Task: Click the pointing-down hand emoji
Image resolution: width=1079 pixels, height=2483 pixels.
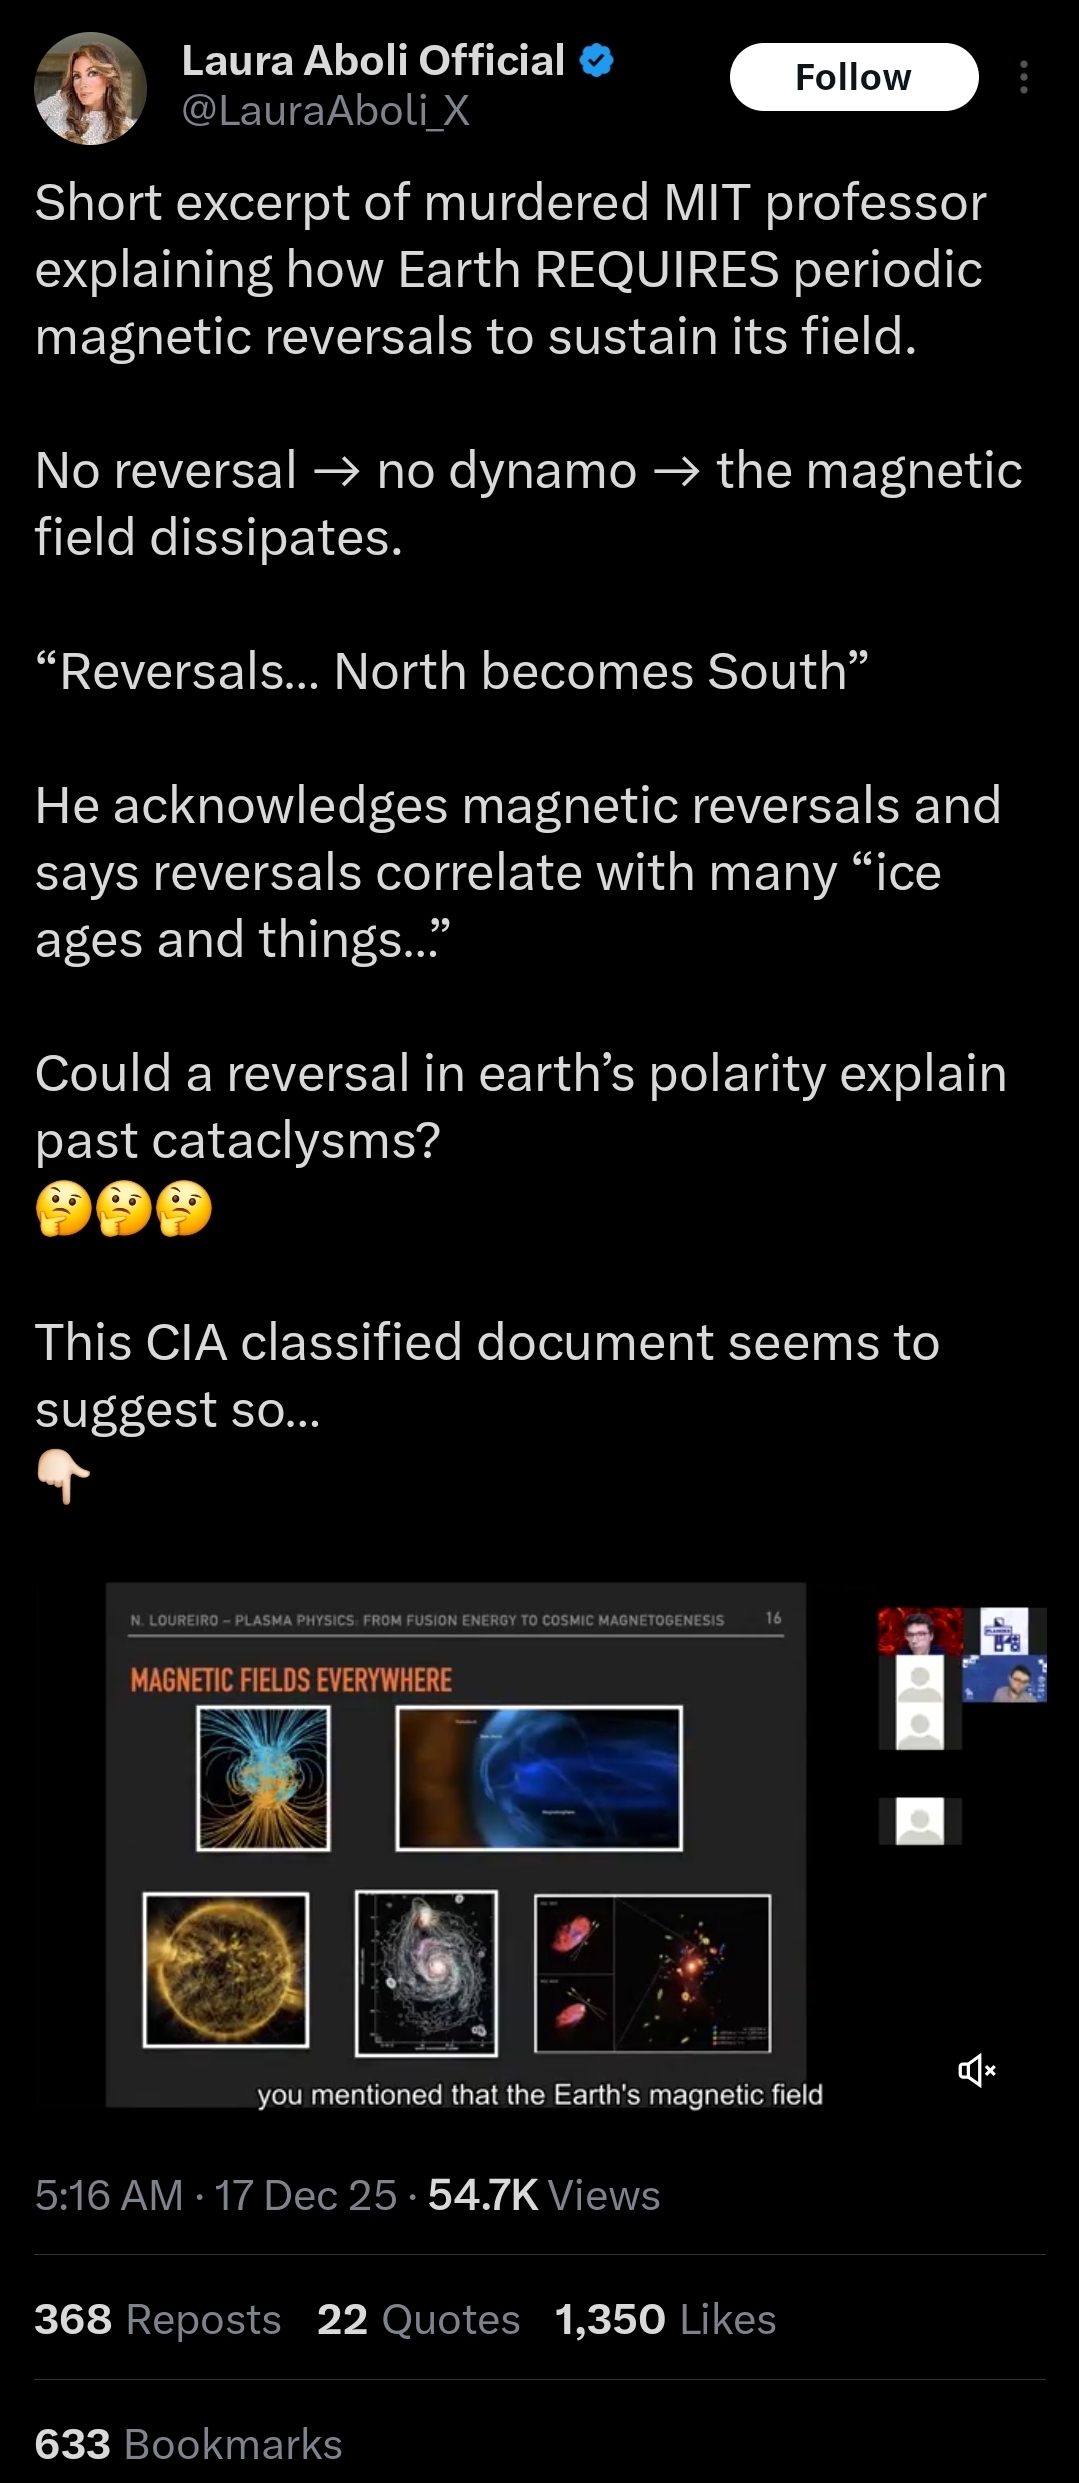Action: coord(63,1477)
